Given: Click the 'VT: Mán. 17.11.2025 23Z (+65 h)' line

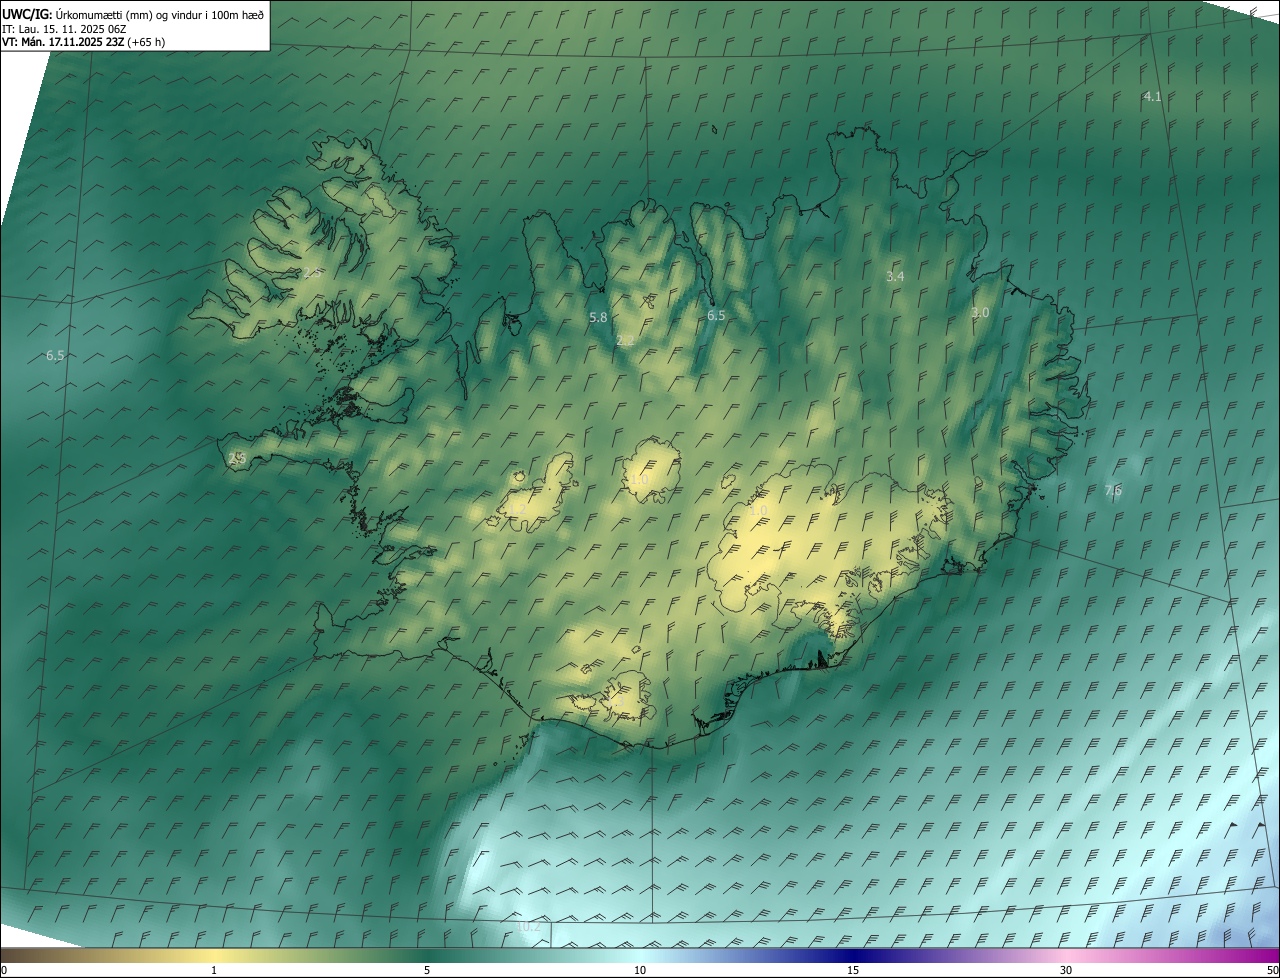Looking at the screenshot, I should (x=84, y=42).
